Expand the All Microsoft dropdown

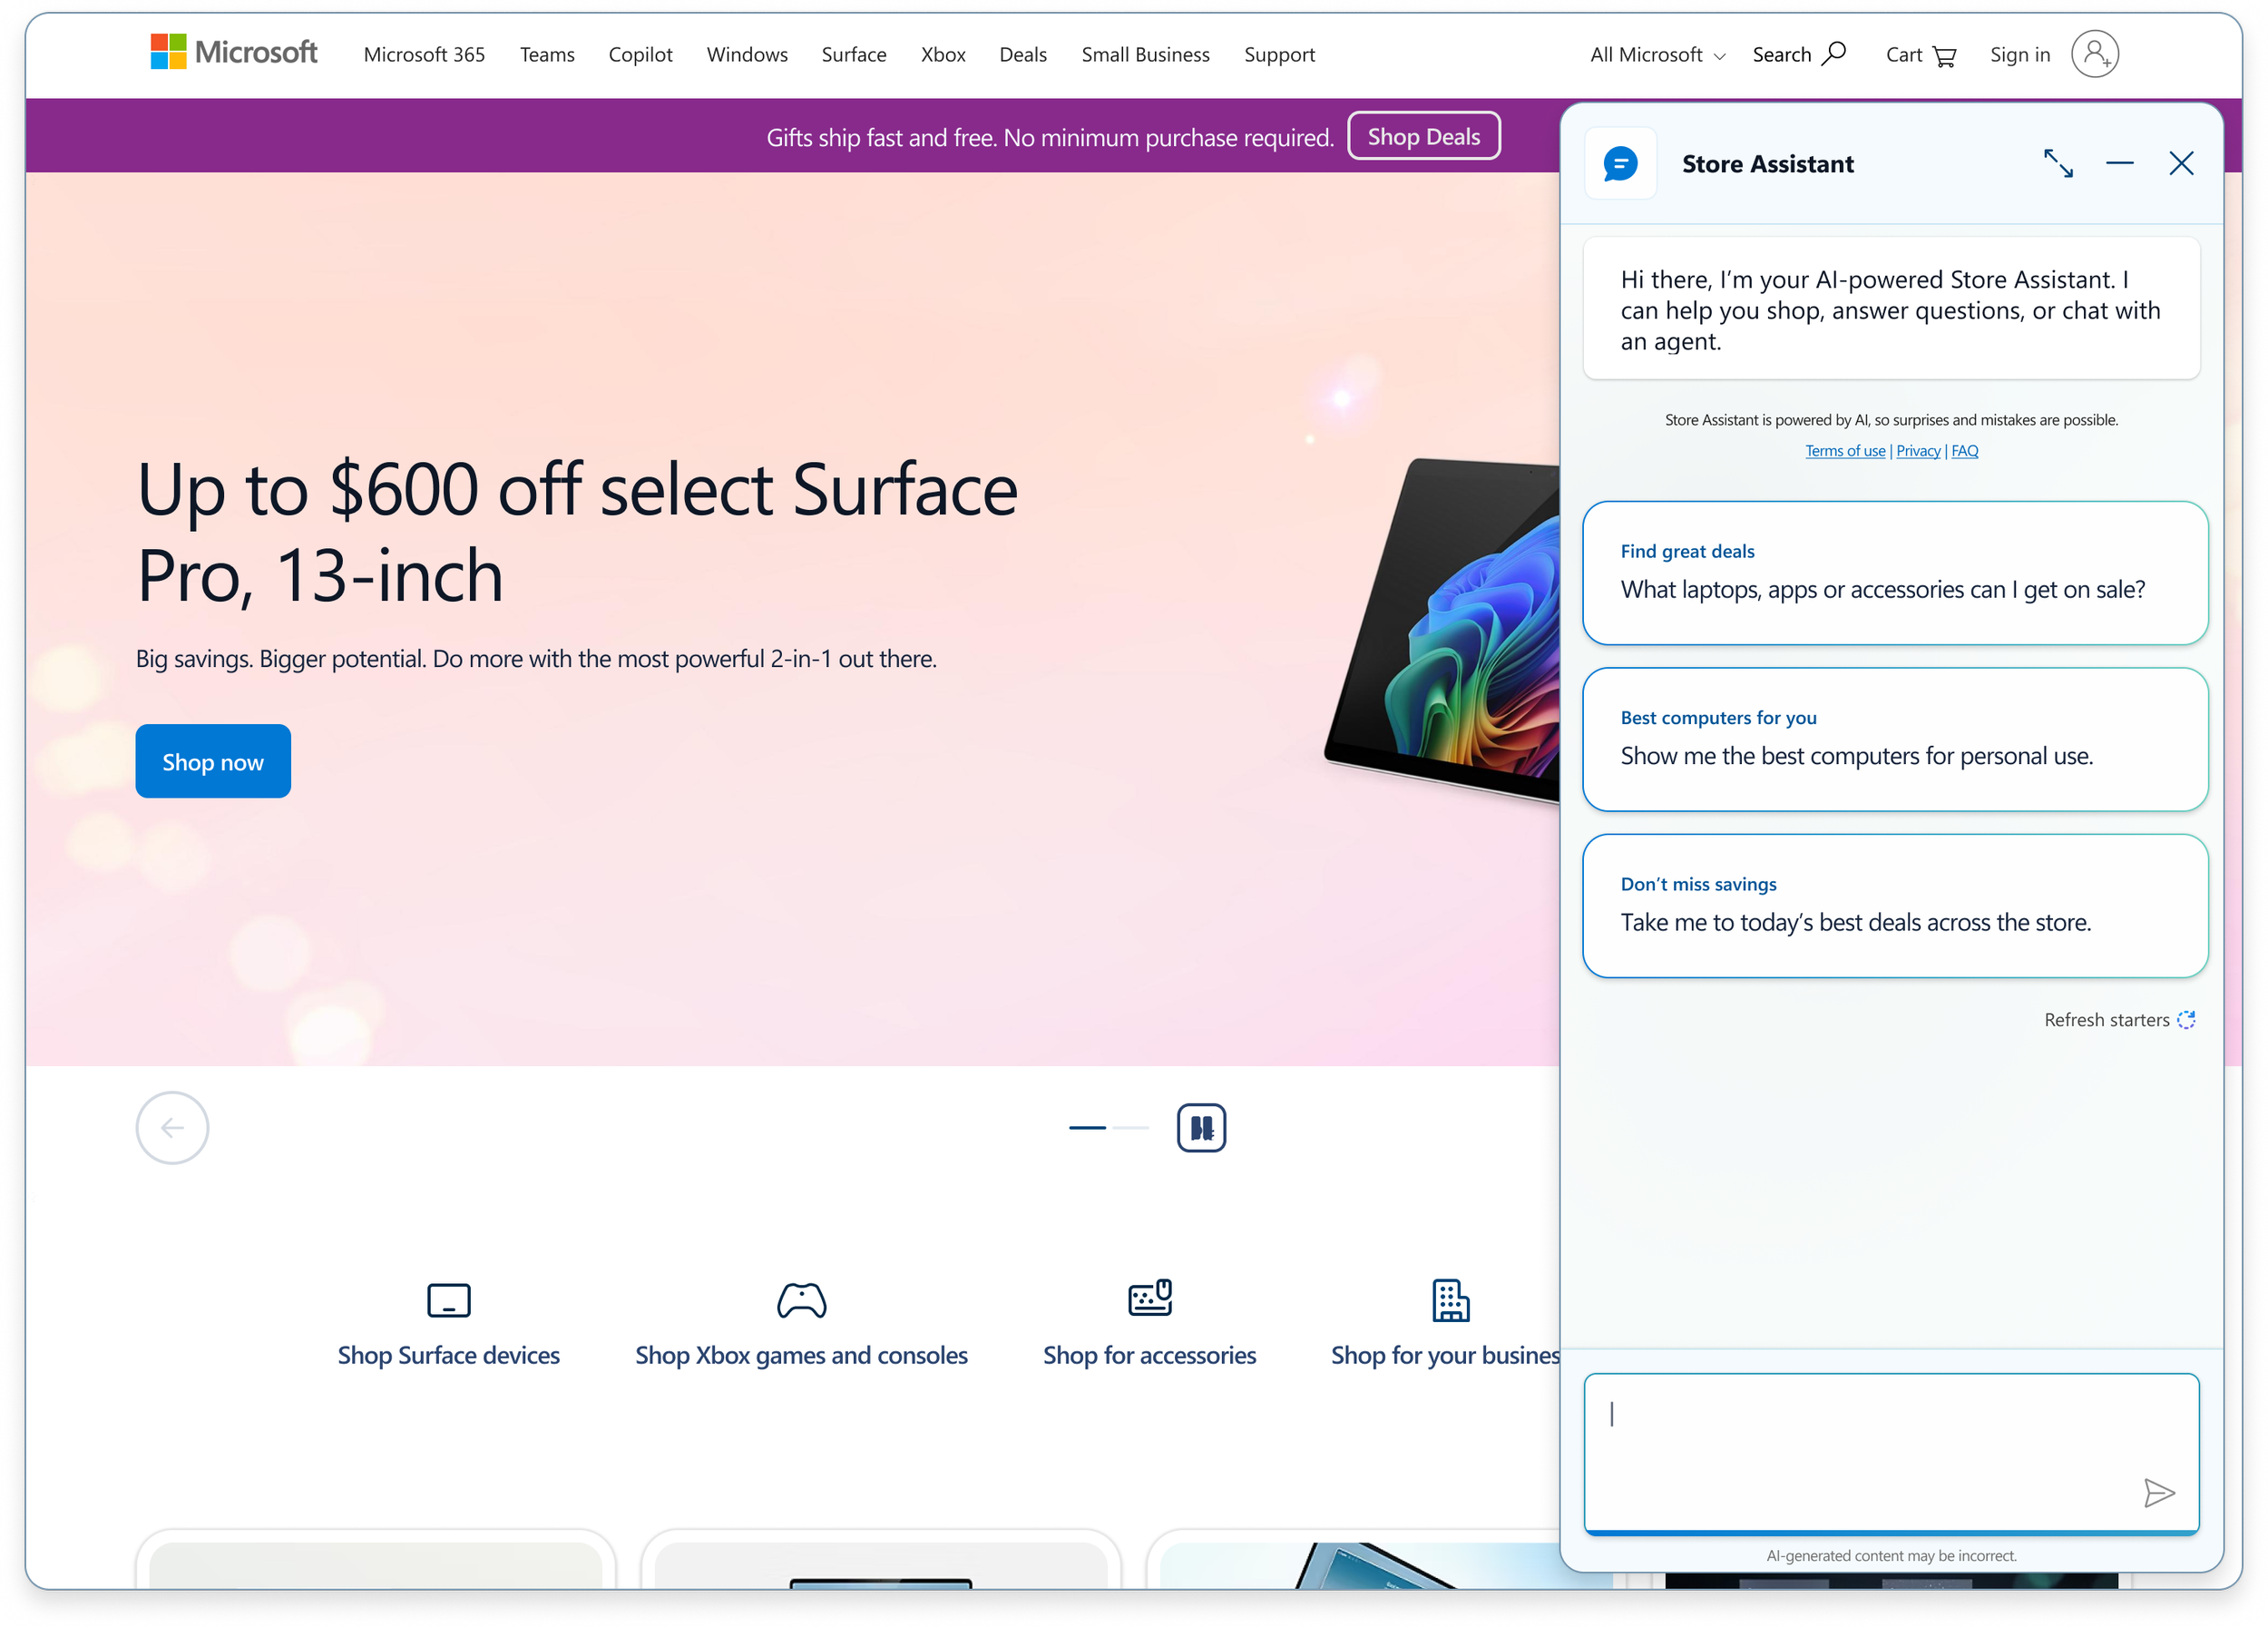1657,55
